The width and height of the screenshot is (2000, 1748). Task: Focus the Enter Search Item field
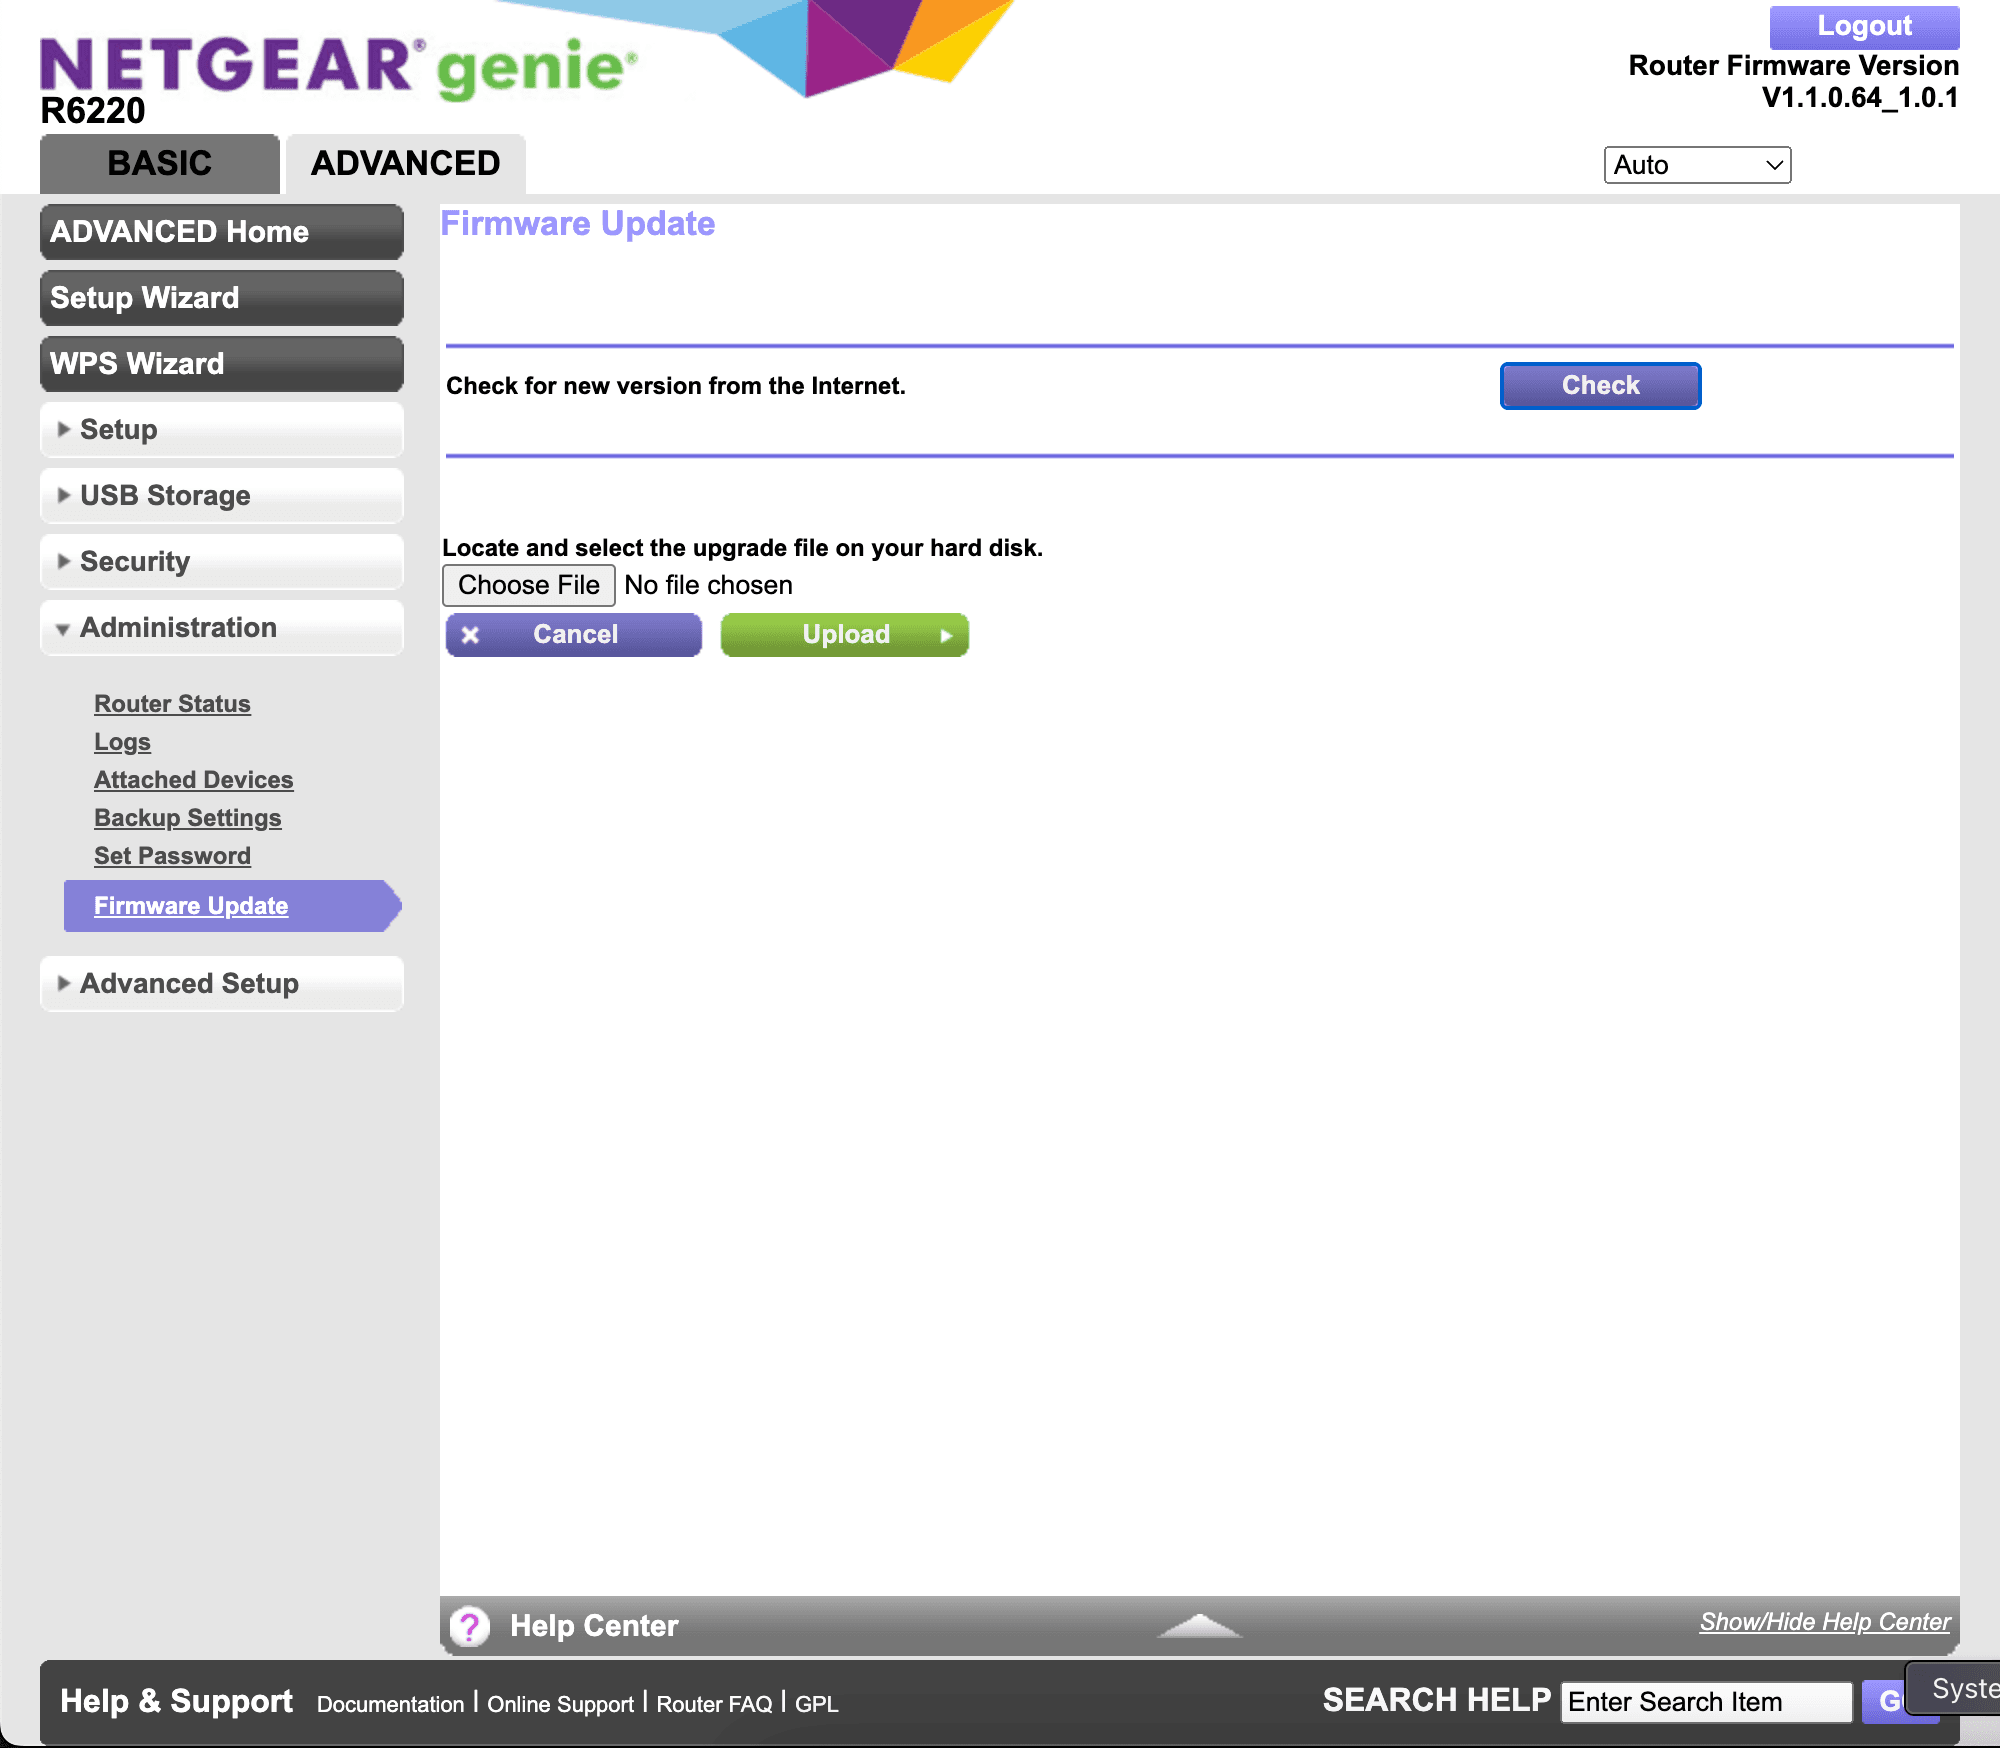coord(1706,1702)
